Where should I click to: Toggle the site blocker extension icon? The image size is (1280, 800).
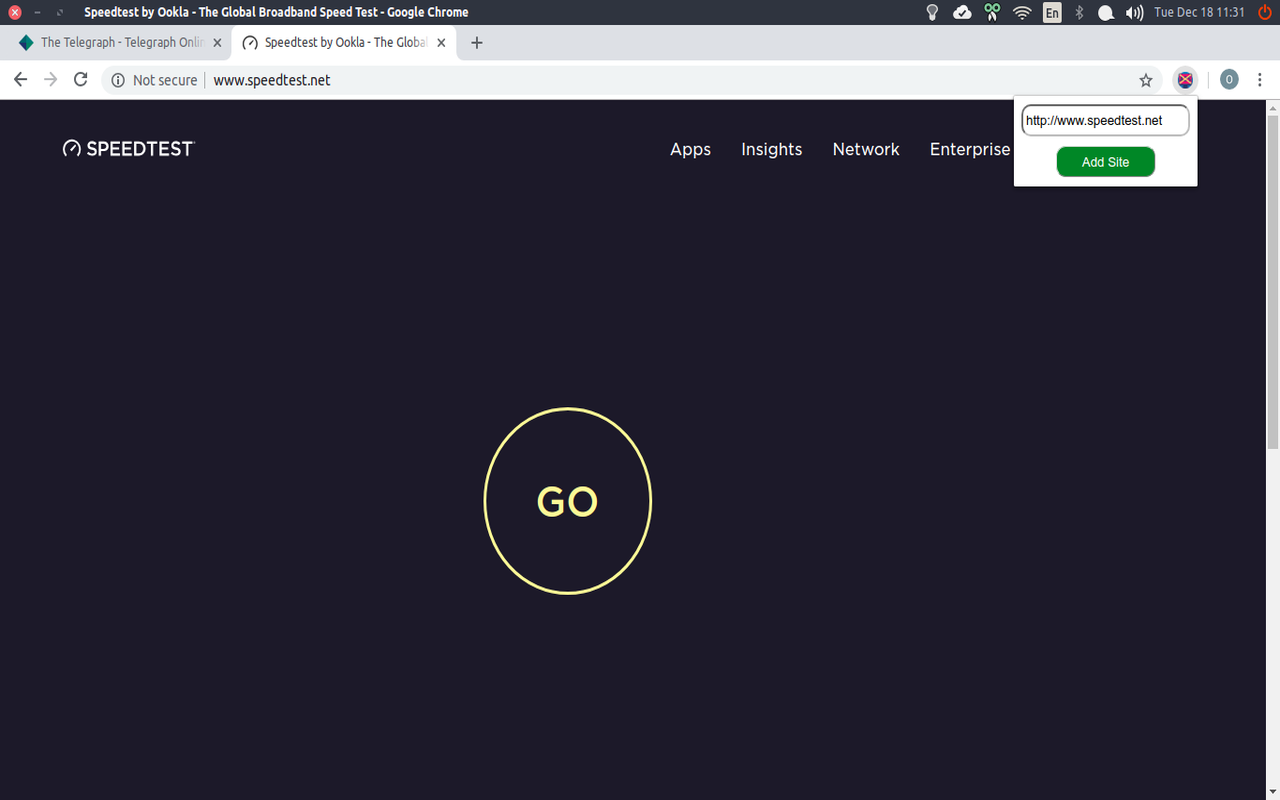tap(1185, 80)
